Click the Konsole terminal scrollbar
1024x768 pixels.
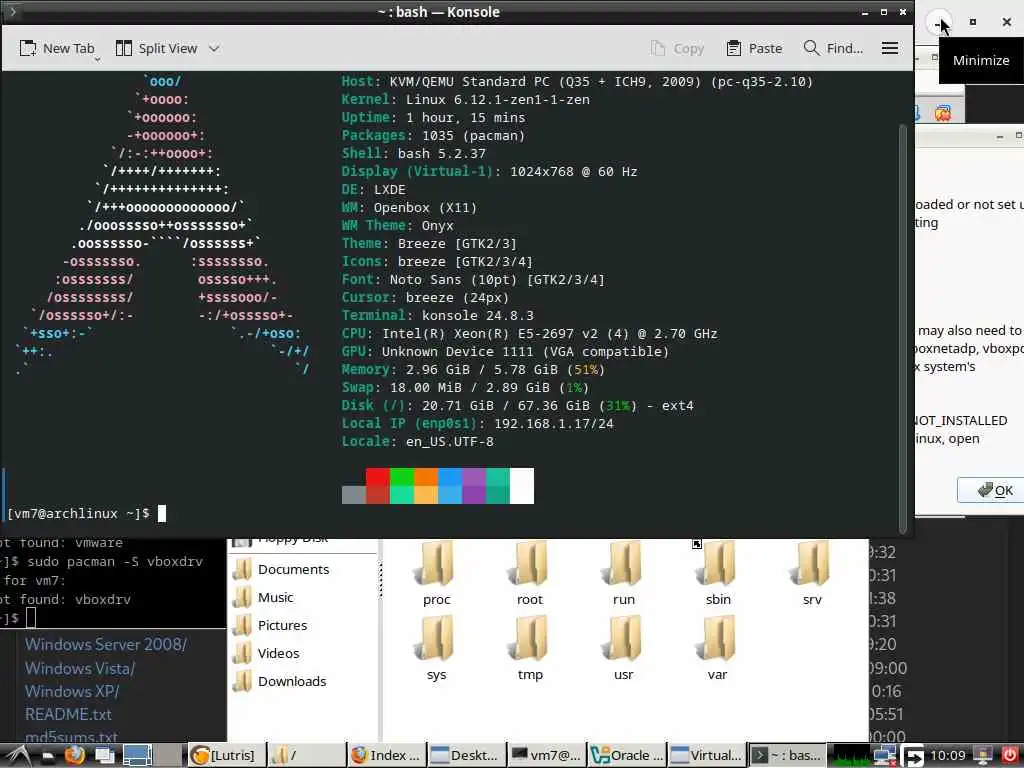point(903,328)
